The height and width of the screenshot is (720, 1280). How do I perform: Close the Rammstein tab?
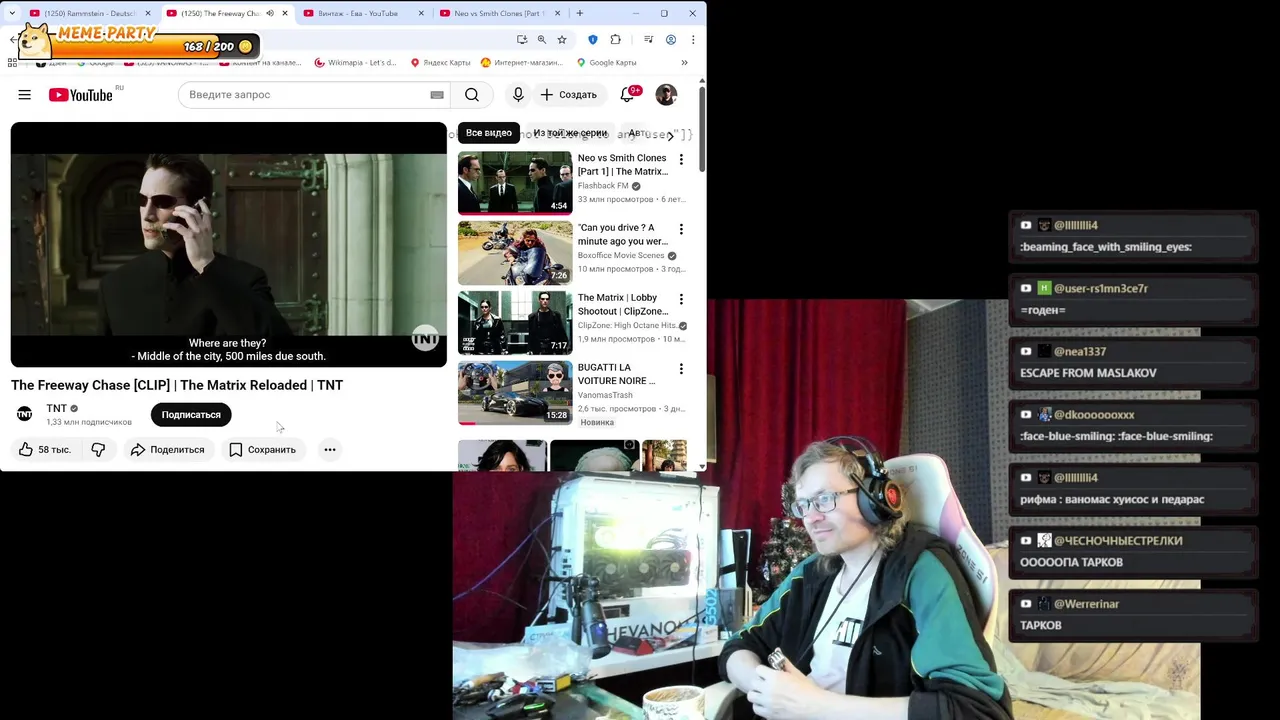148,13
